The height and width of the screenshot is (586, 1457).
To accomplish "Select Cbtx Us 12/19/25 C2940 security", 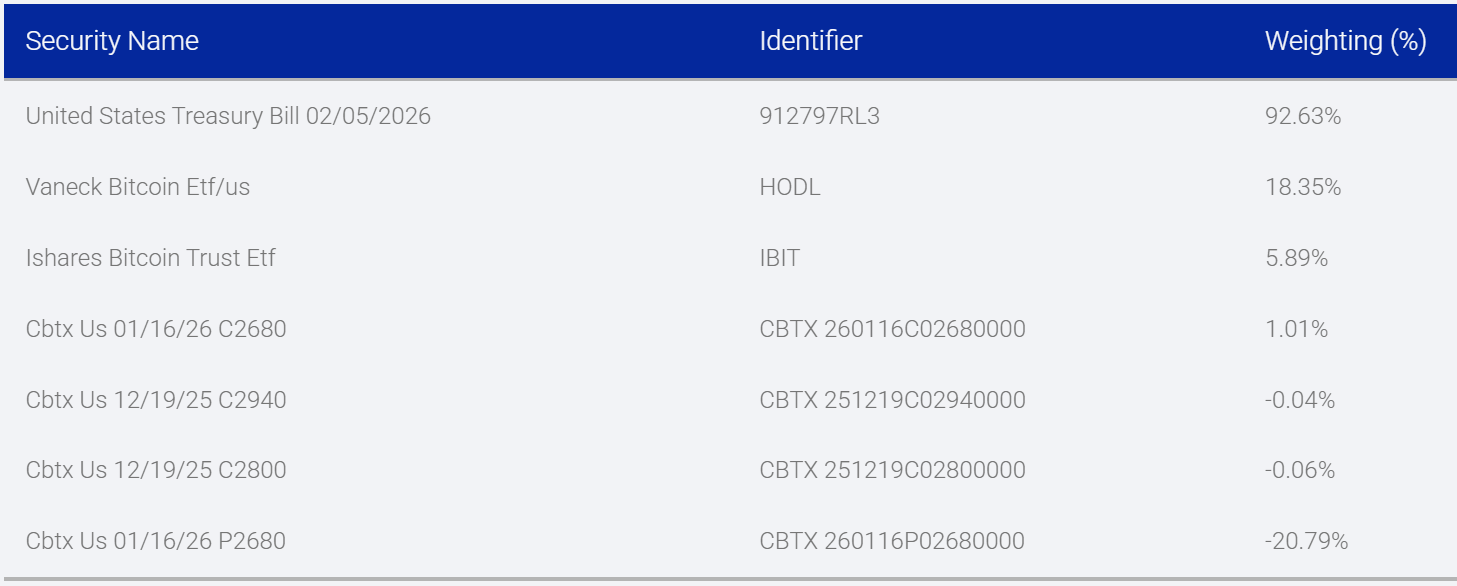I will tap(156, 400).
